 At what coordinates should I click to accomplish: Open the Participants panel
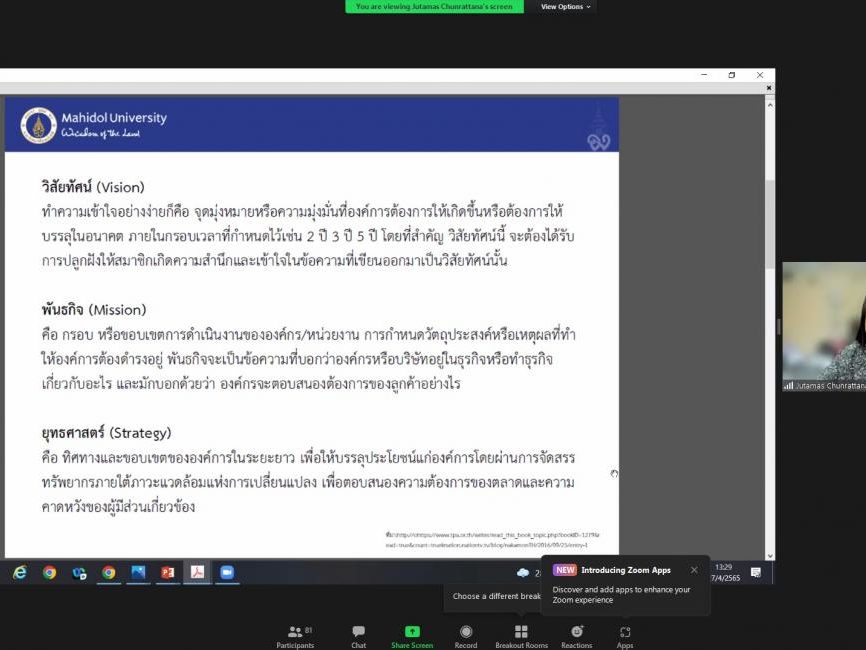(295, 636)
